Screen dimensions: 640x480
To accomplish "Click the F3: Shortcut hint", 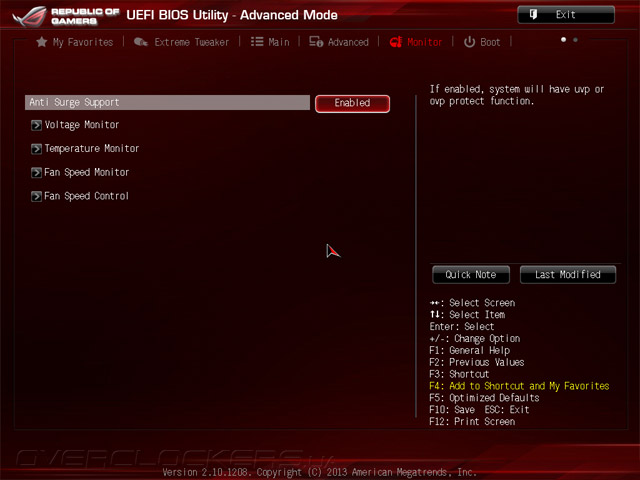I will pos(459,374).
